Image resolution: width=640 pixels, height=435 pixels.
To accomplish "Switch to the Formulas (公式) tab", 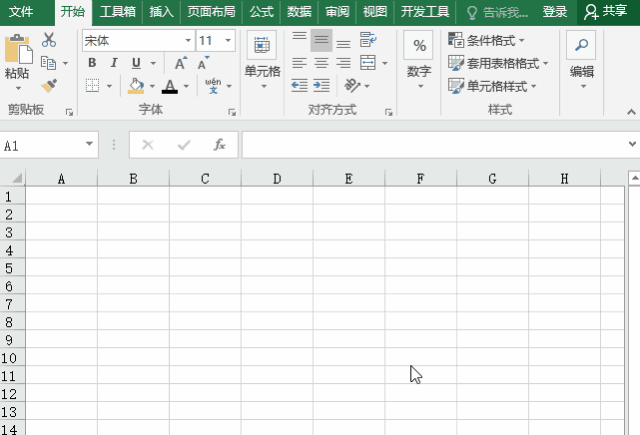I will coord(262,11).
